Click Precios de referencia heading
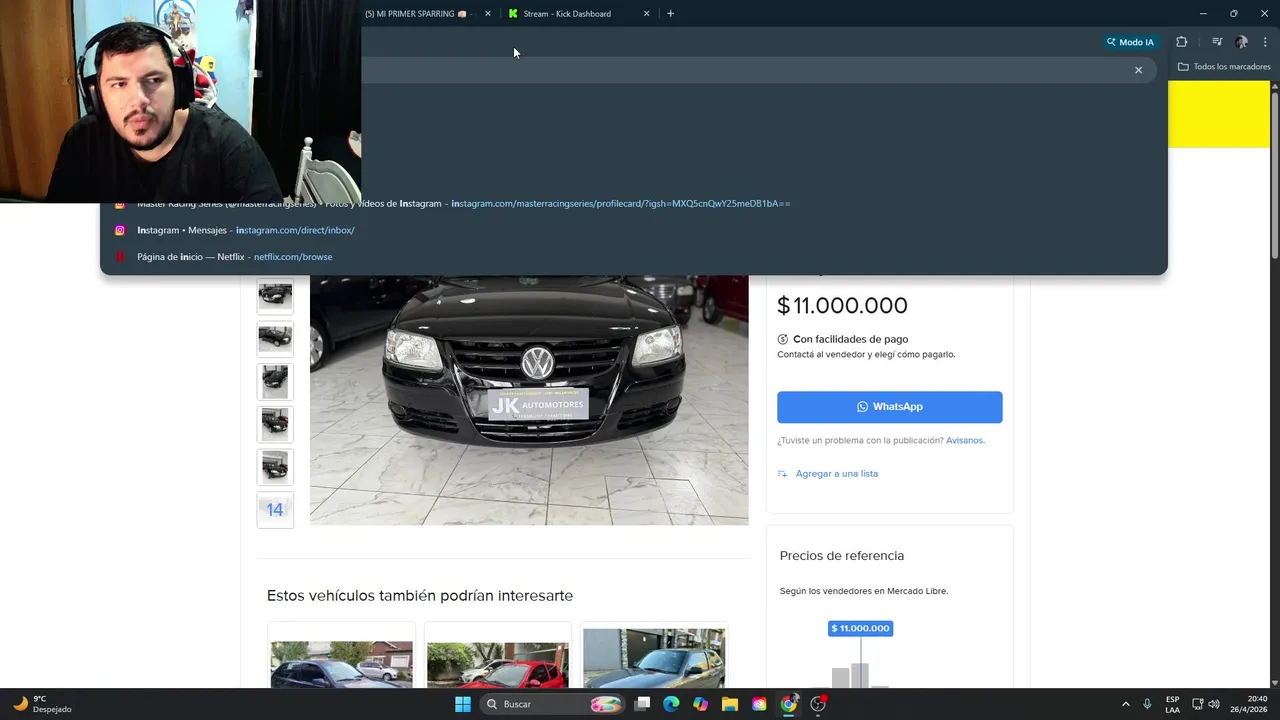 (x=842, y=556)
